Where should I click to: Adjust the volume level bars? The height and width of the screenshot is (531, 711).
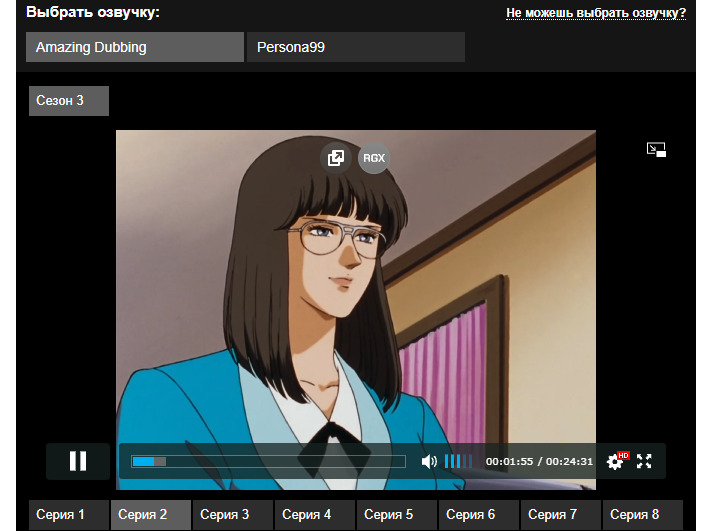(458, 461)
